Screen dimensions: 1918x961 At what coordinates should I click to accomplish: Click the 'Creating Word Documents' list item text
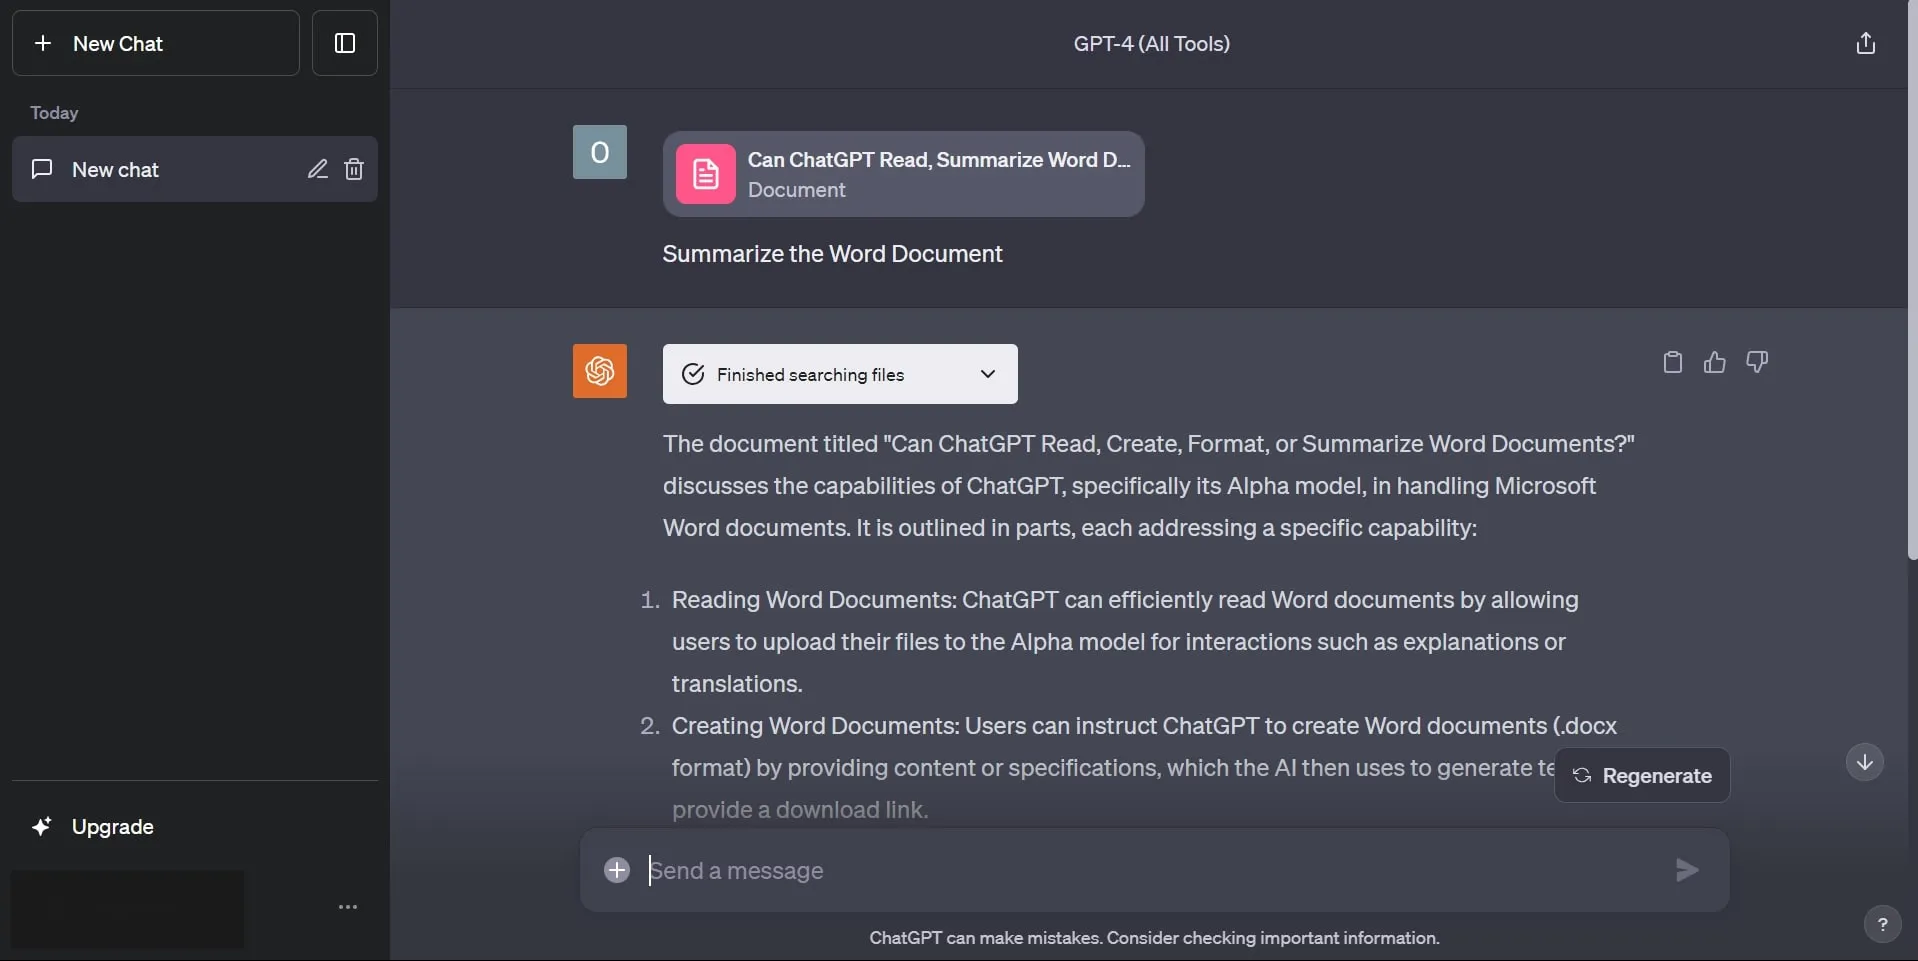point(1144,767)
